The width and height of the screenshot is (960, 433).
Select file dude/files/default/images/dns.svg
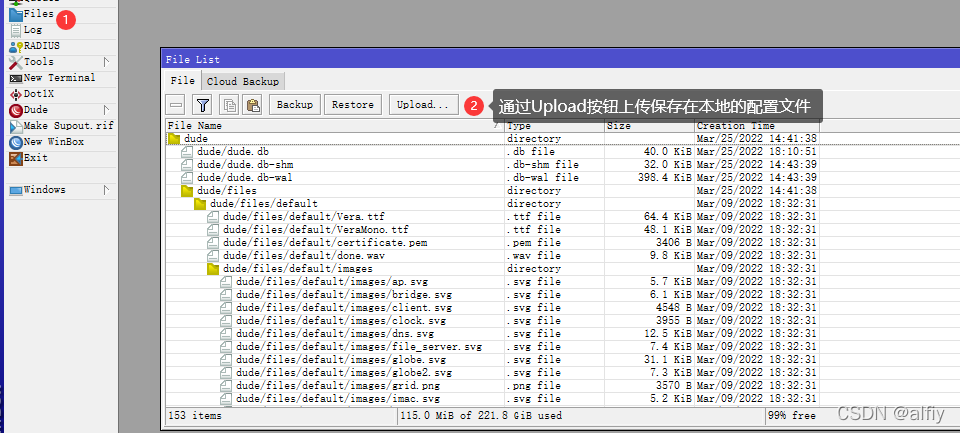tap(492, 334)
